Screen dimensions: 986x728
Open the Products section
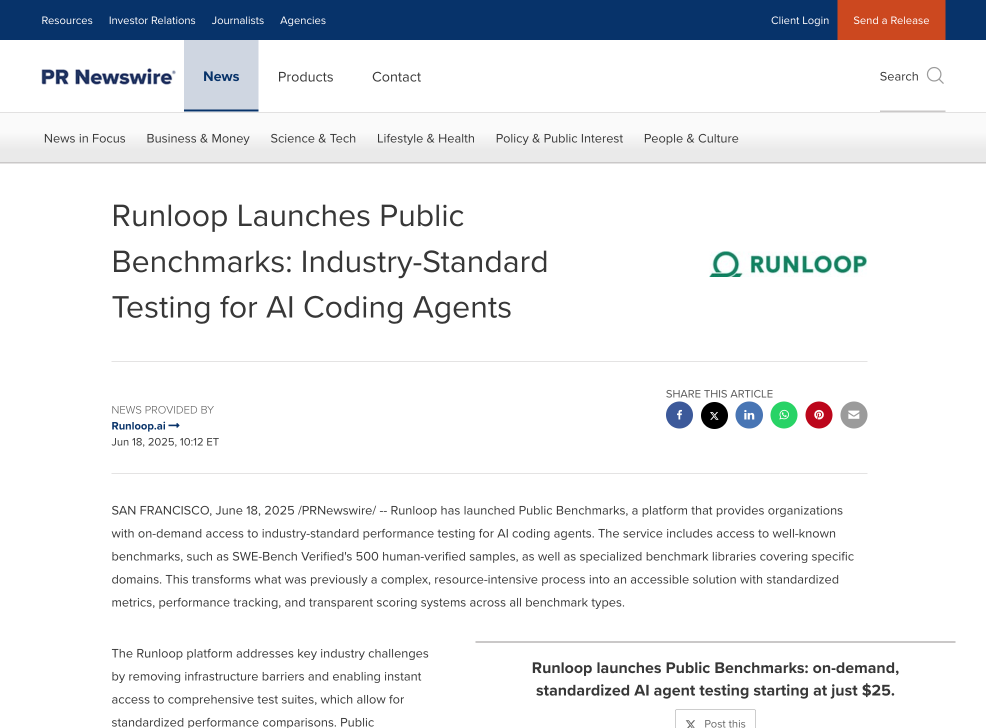305,76
